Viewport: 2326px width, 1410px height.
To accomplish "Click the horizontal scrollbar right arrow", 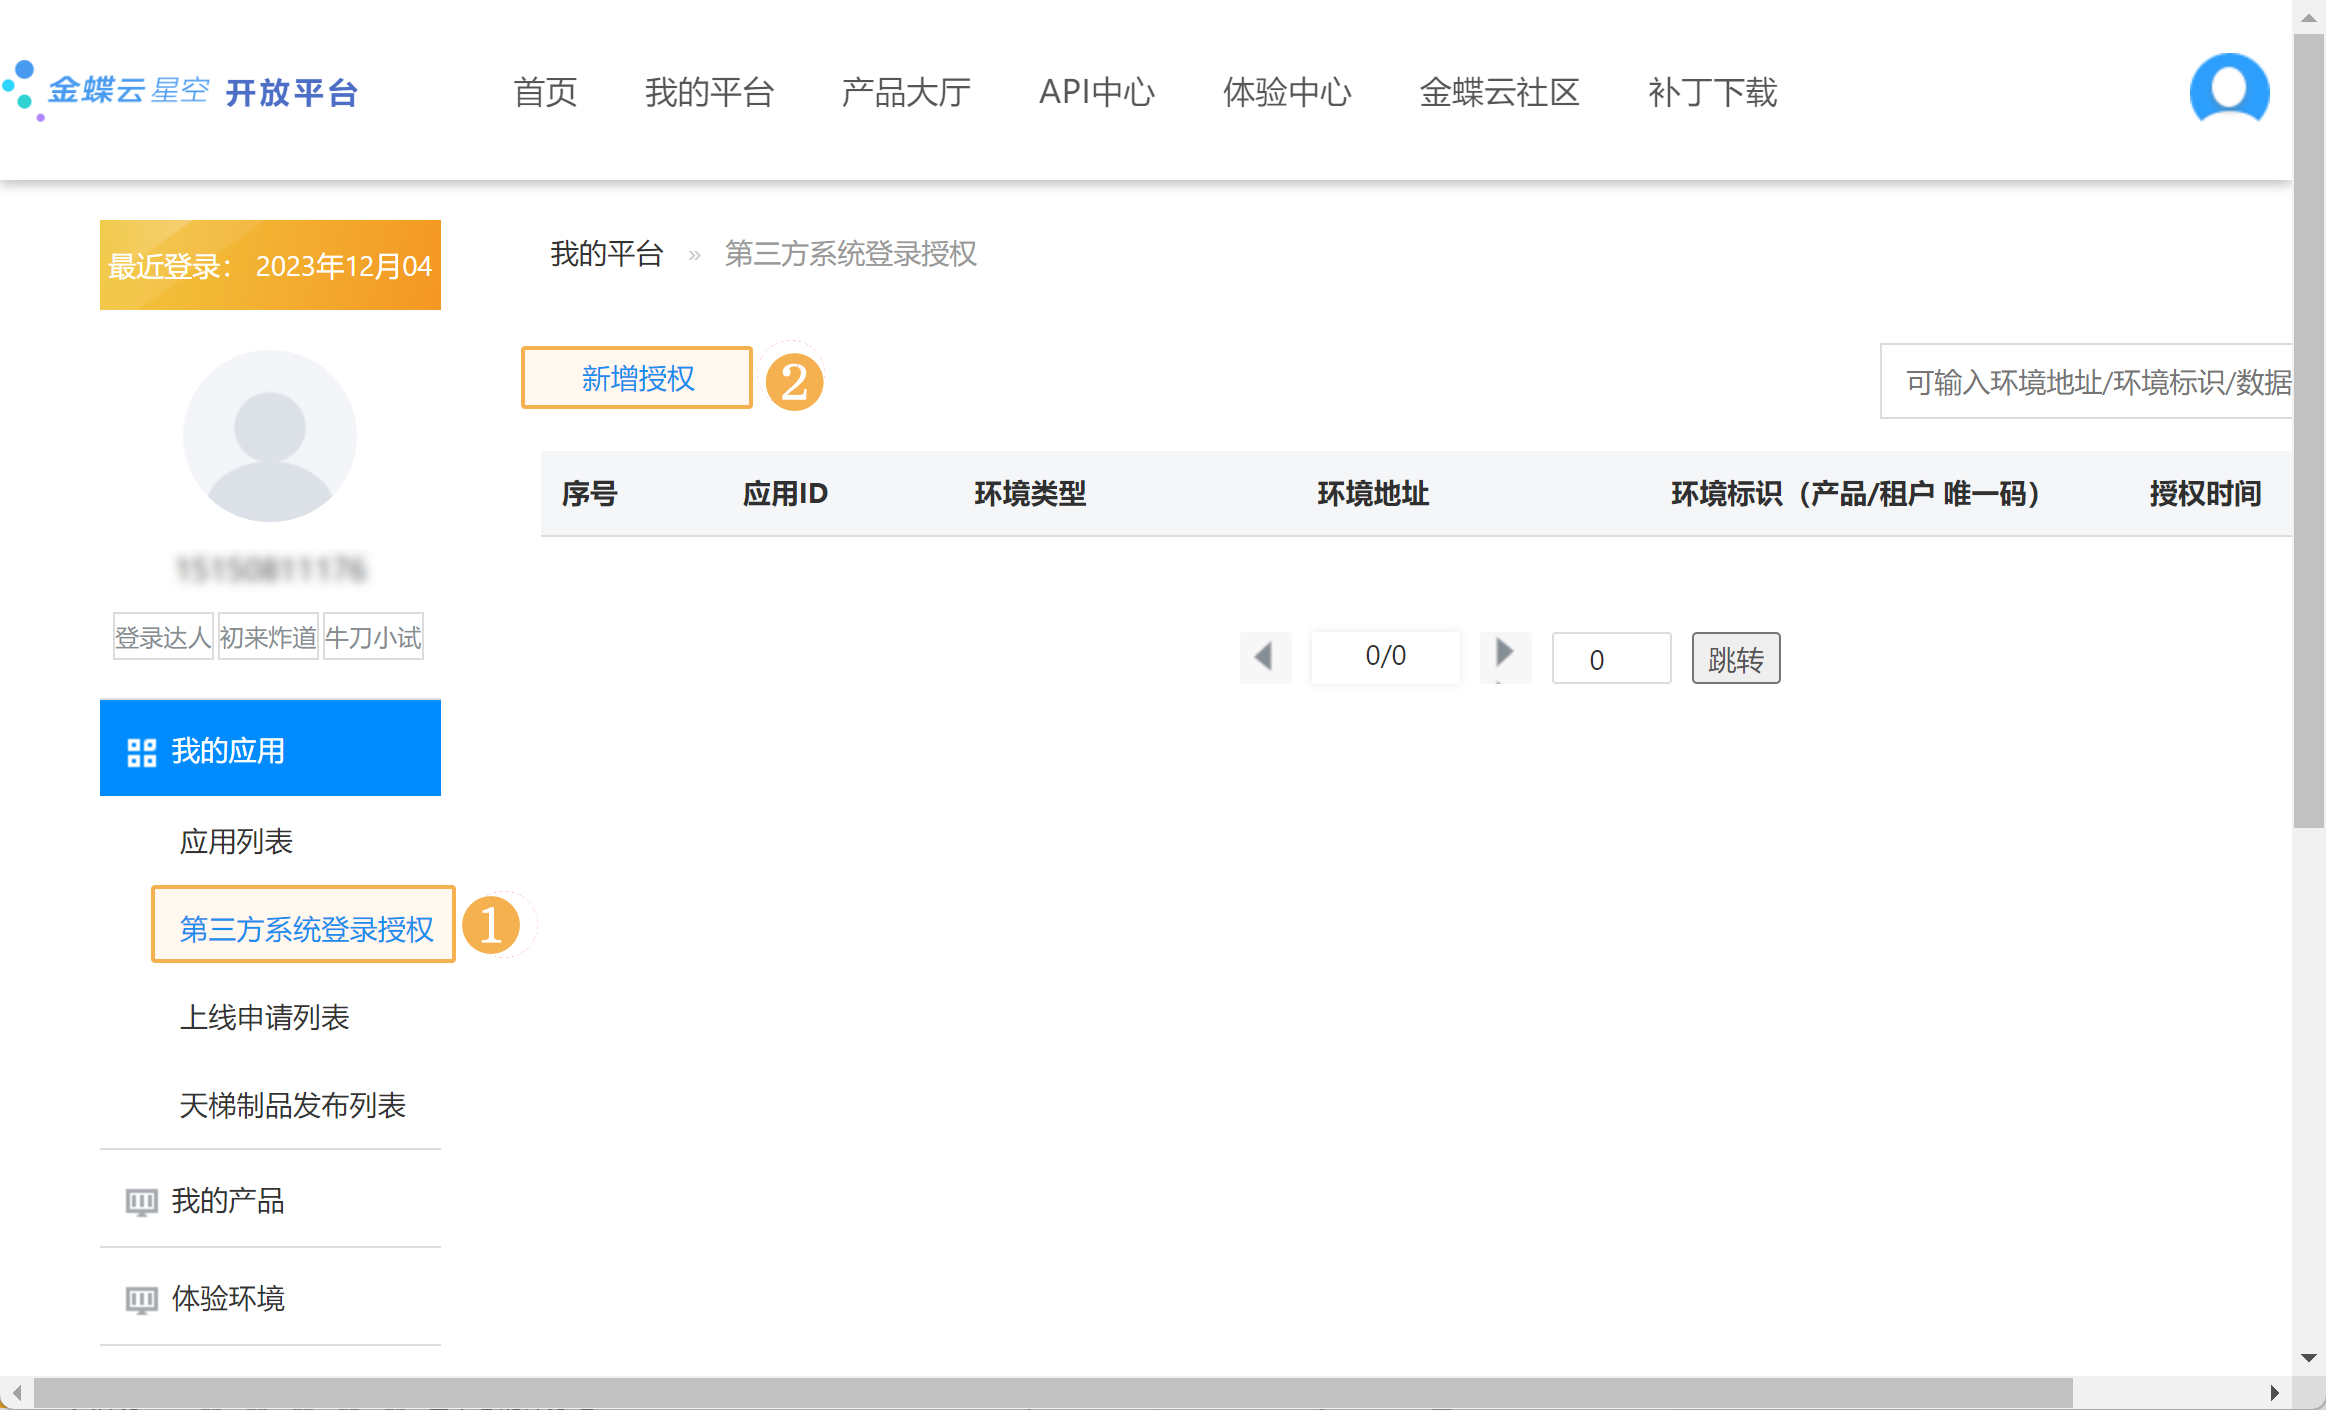I will click(x=2274, y=1392).
